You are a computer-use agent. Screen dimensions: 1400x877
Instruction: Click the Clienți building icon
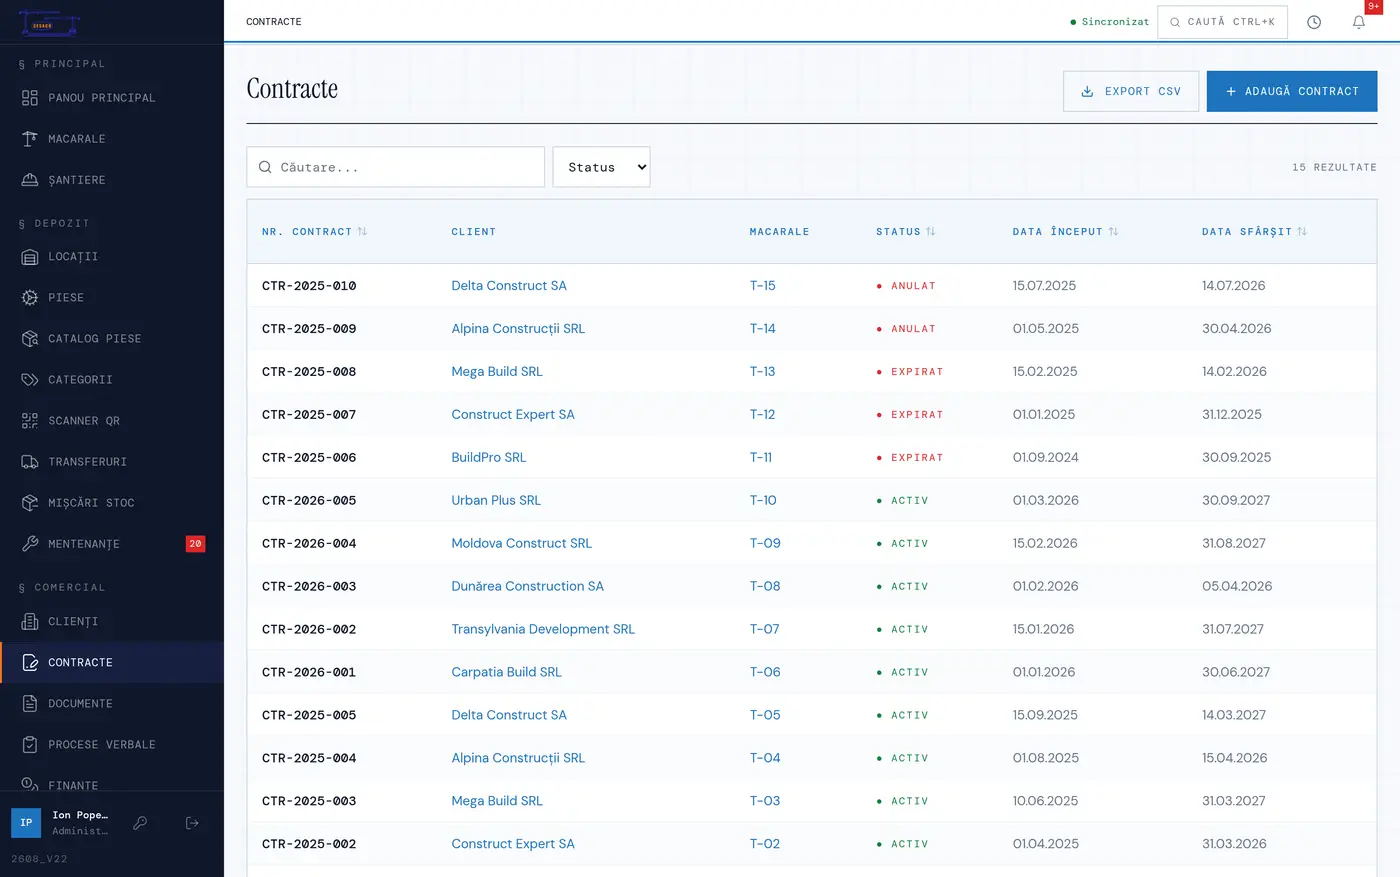coord(30,622)
